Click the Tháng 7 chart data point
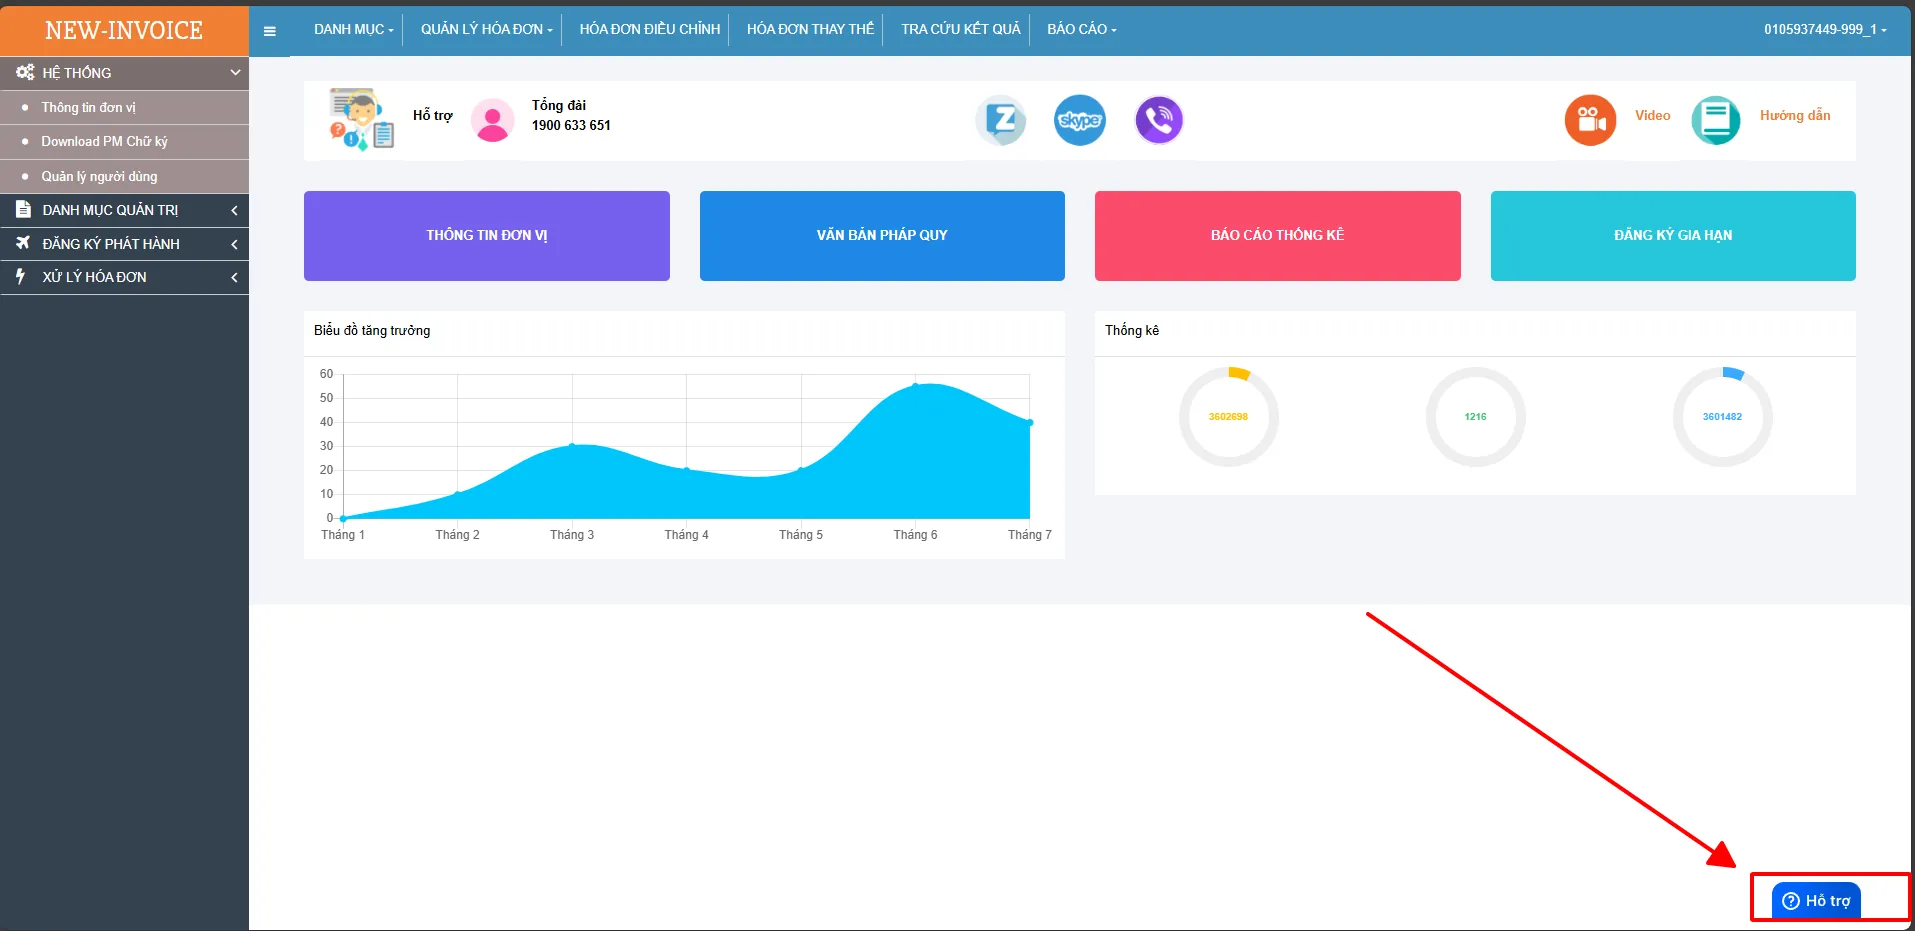Viewport: 1915px width, 931px height. pos(1030,422)
